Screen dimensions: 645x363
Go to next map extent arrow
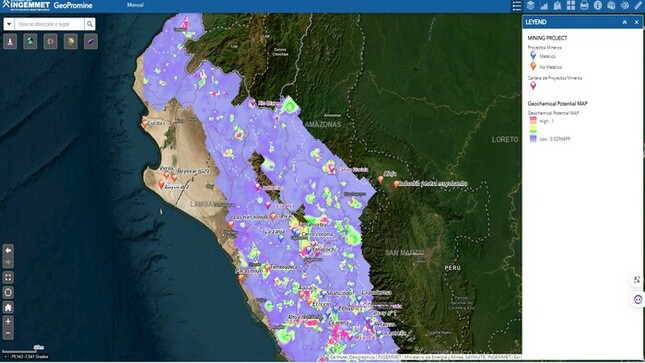8,262
